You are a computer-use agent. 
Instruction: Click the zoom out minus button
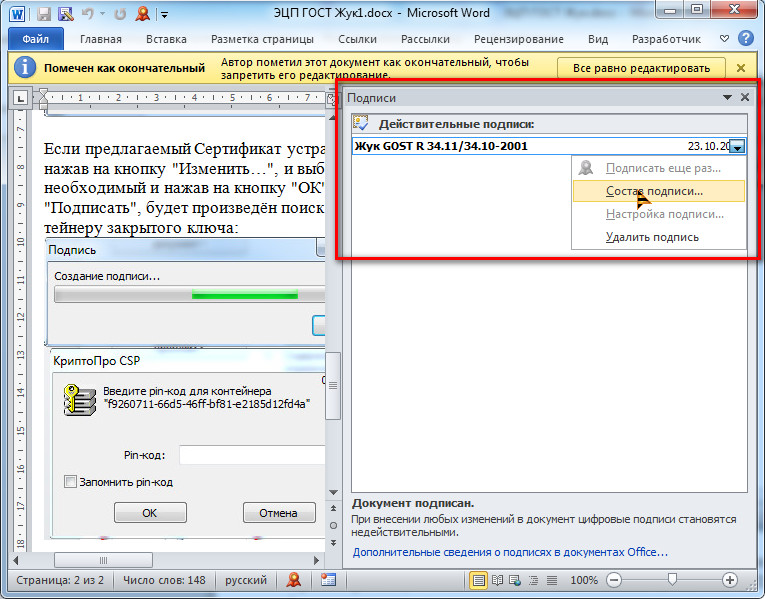614,580
